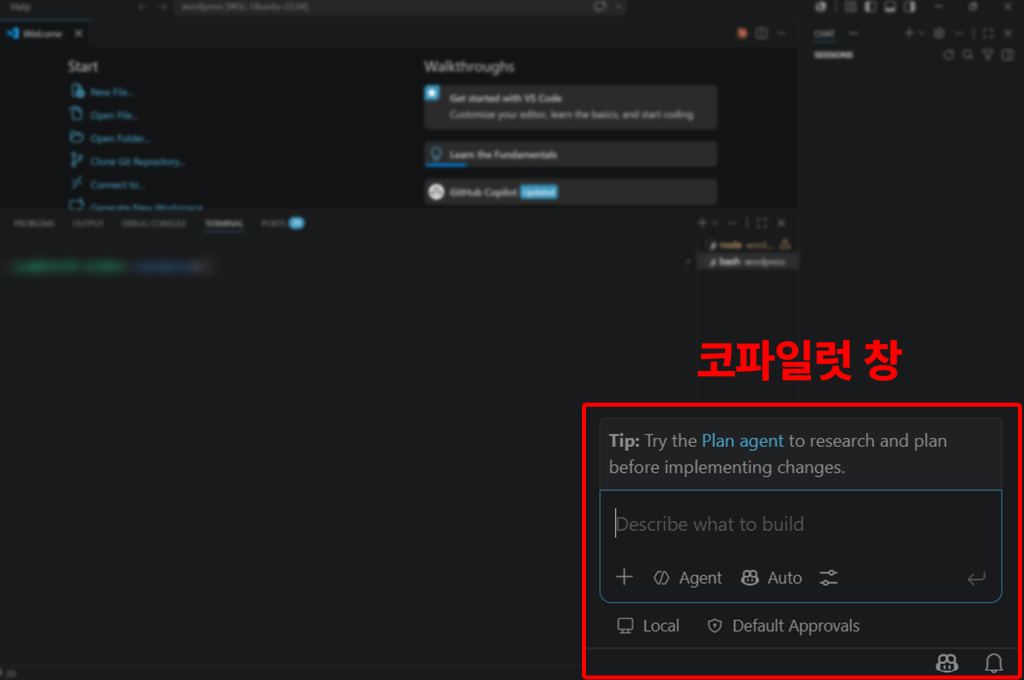The height and width of the screenshot is (680, 1024).
Task: Open customize layout icon in title bar
Action: (x=850, y=7)
